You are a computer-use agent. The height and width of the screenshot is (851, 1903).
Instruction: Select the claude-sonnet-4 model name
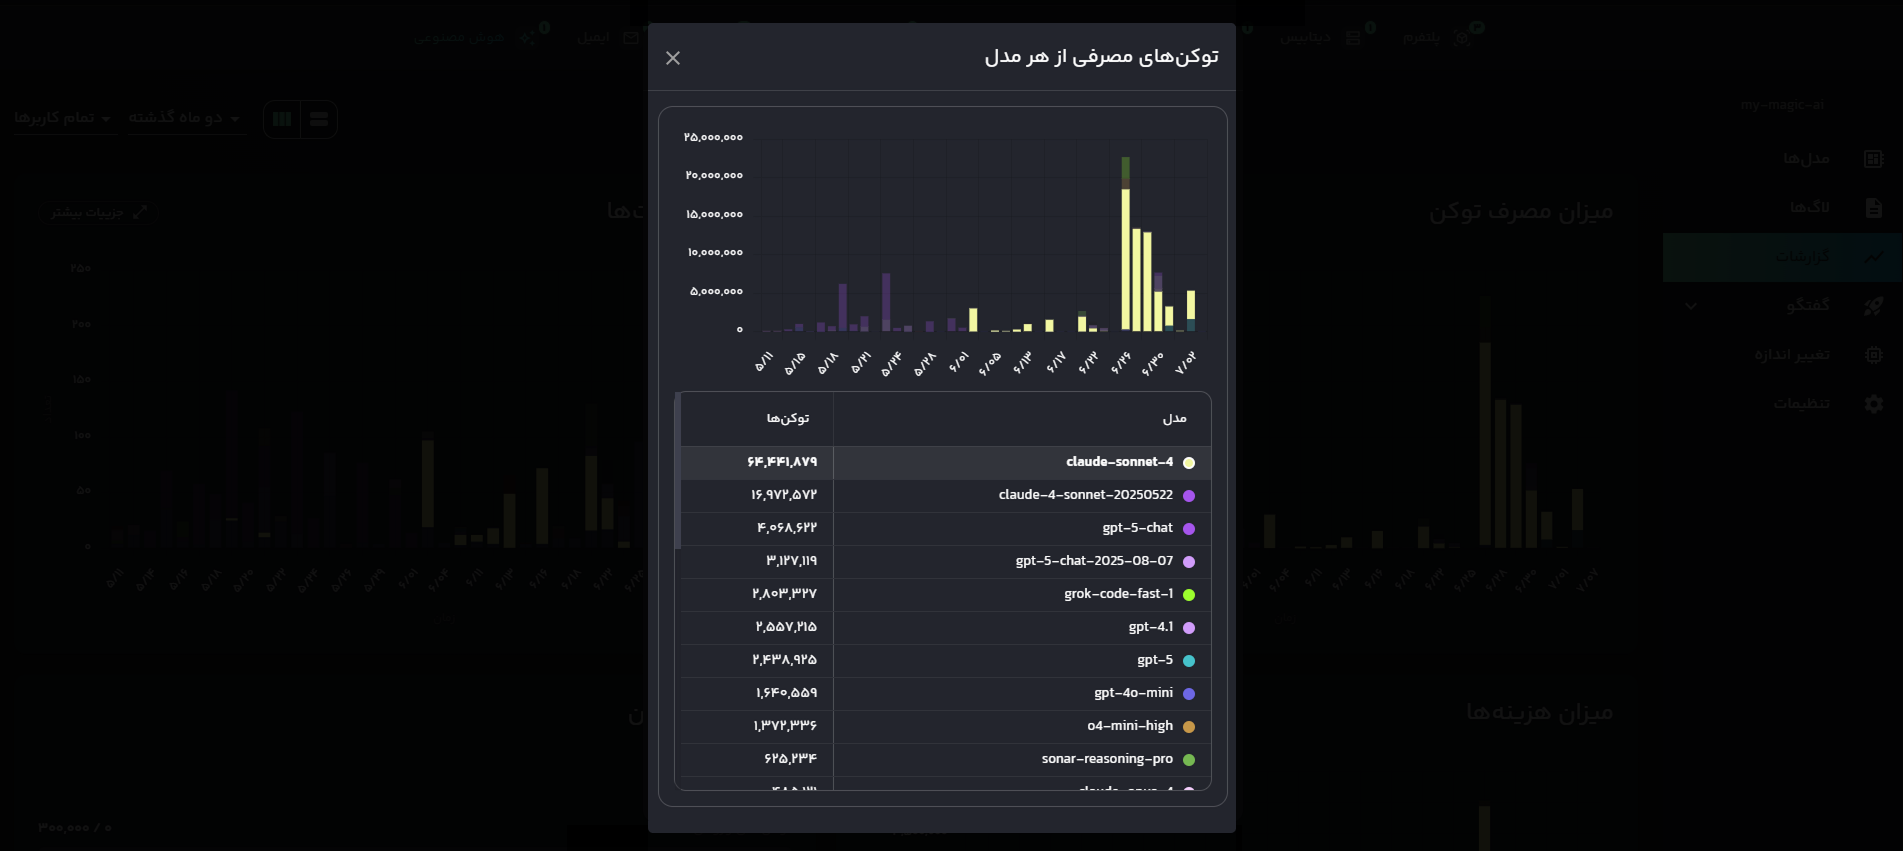tap(1119, 462)
